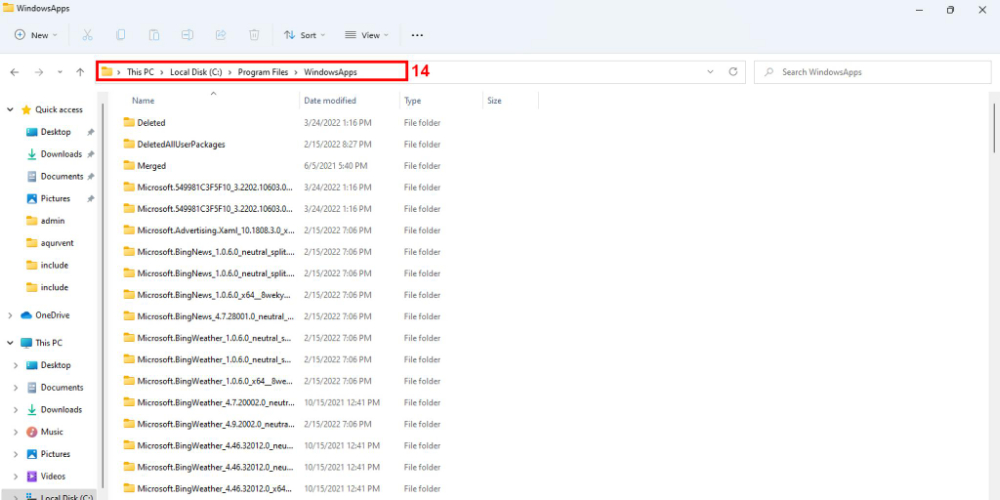
Task: Open the aqurvent folder in sidebar
Action: click(55, 243)
